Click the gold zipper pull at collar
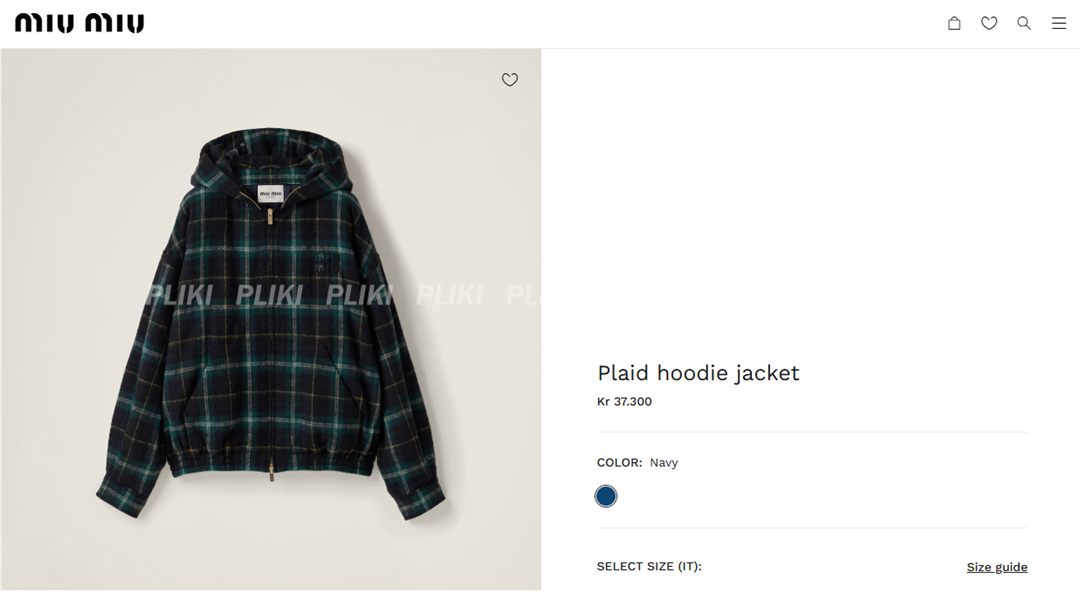The width and height of the screenshot is (1080, 592). pos(270,217)
